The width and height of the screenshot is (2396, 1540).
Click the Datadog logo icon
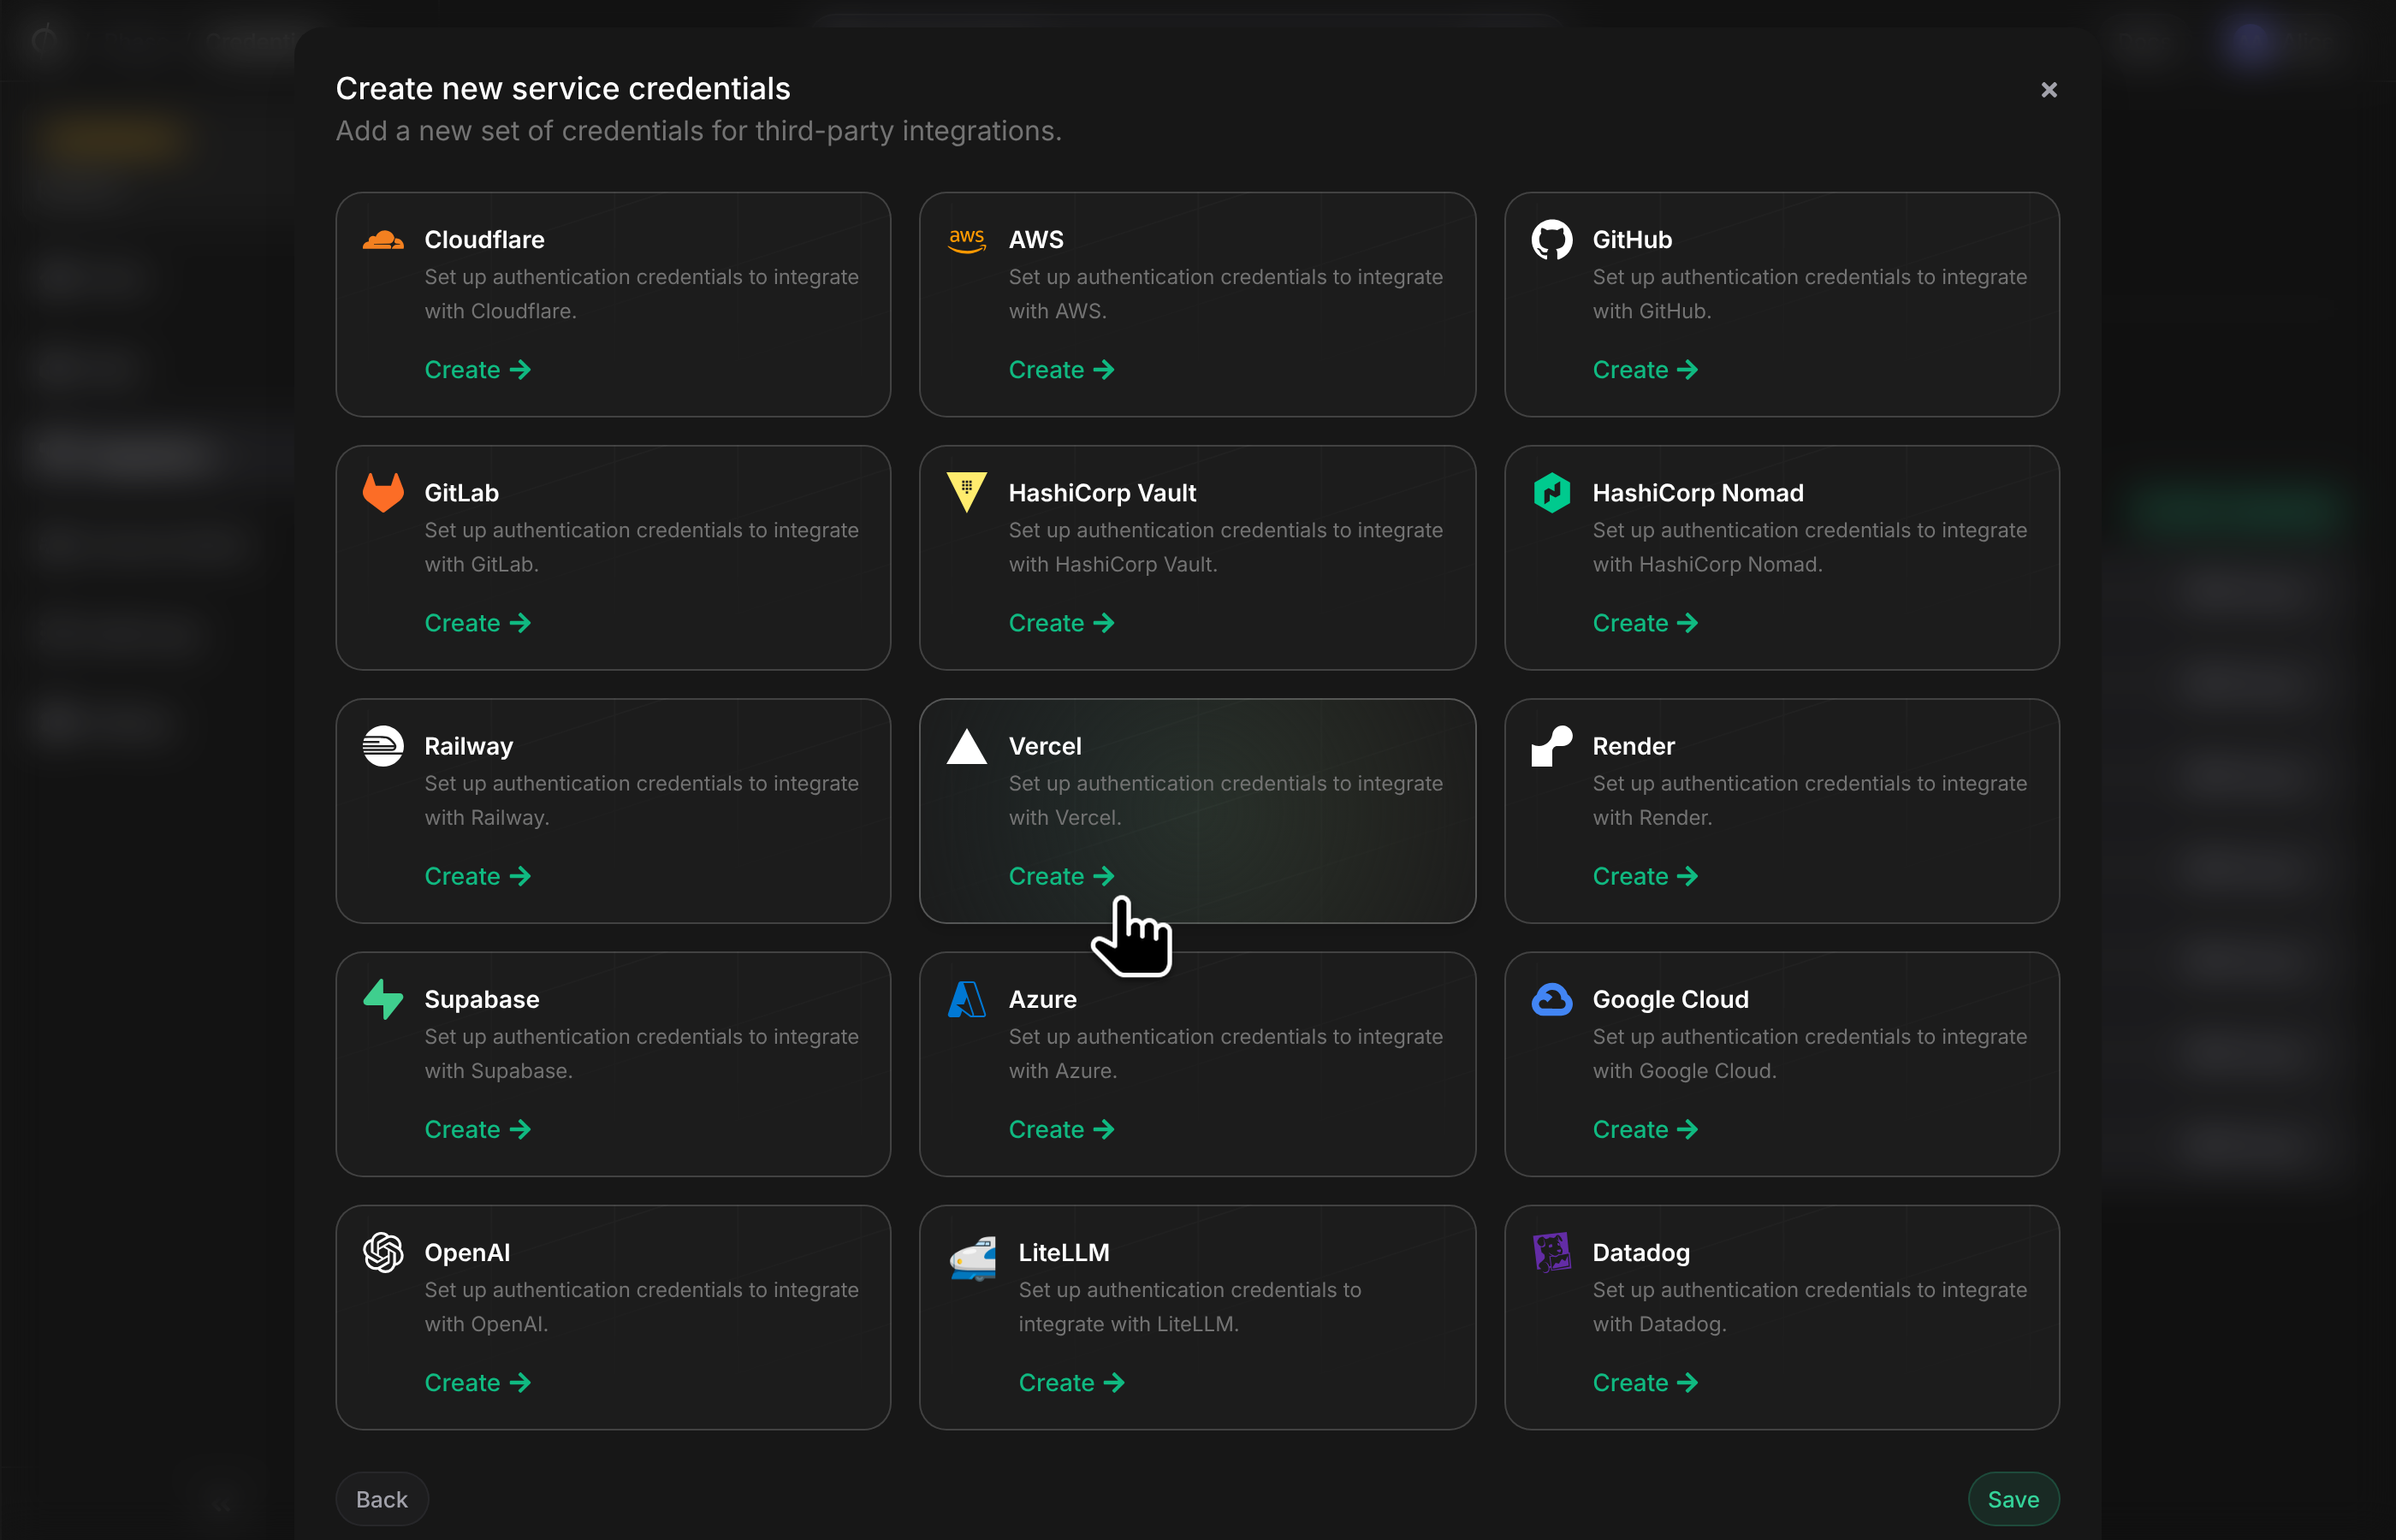click(1552, 1252)
